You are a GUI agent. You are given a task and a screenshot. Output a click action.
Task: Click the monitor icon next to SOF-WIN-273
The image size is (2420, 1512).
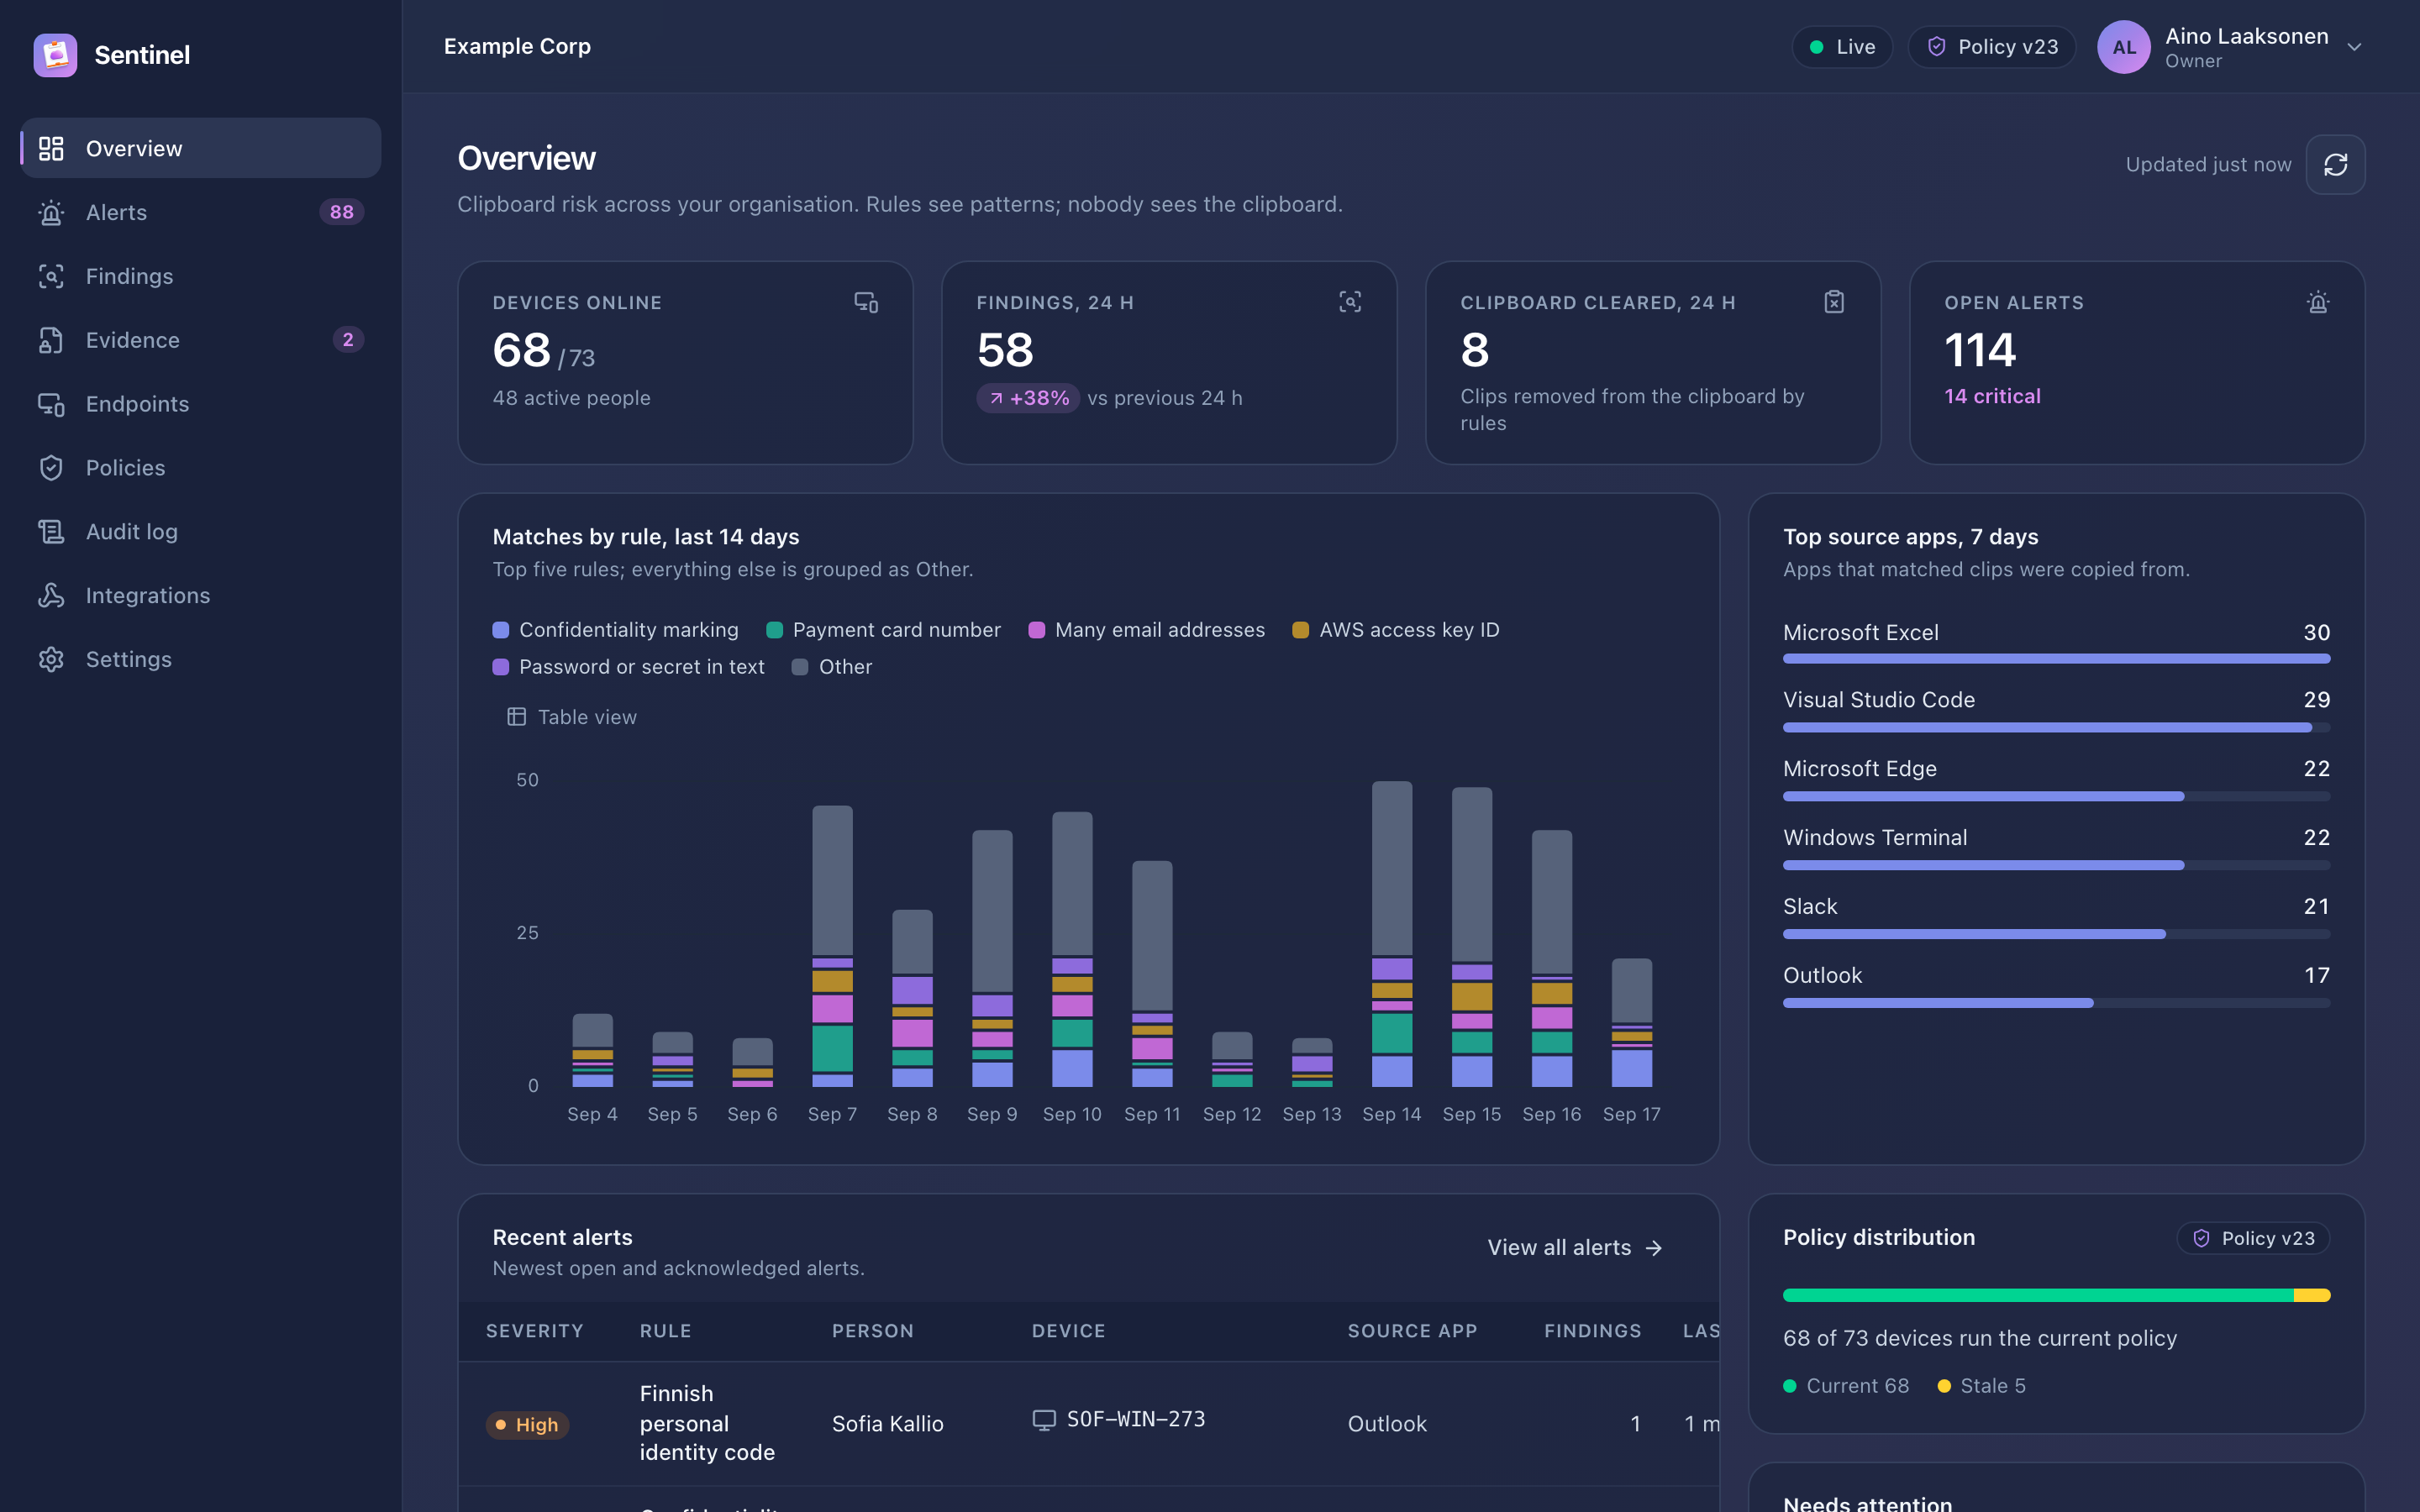tap(1044, 1420)
